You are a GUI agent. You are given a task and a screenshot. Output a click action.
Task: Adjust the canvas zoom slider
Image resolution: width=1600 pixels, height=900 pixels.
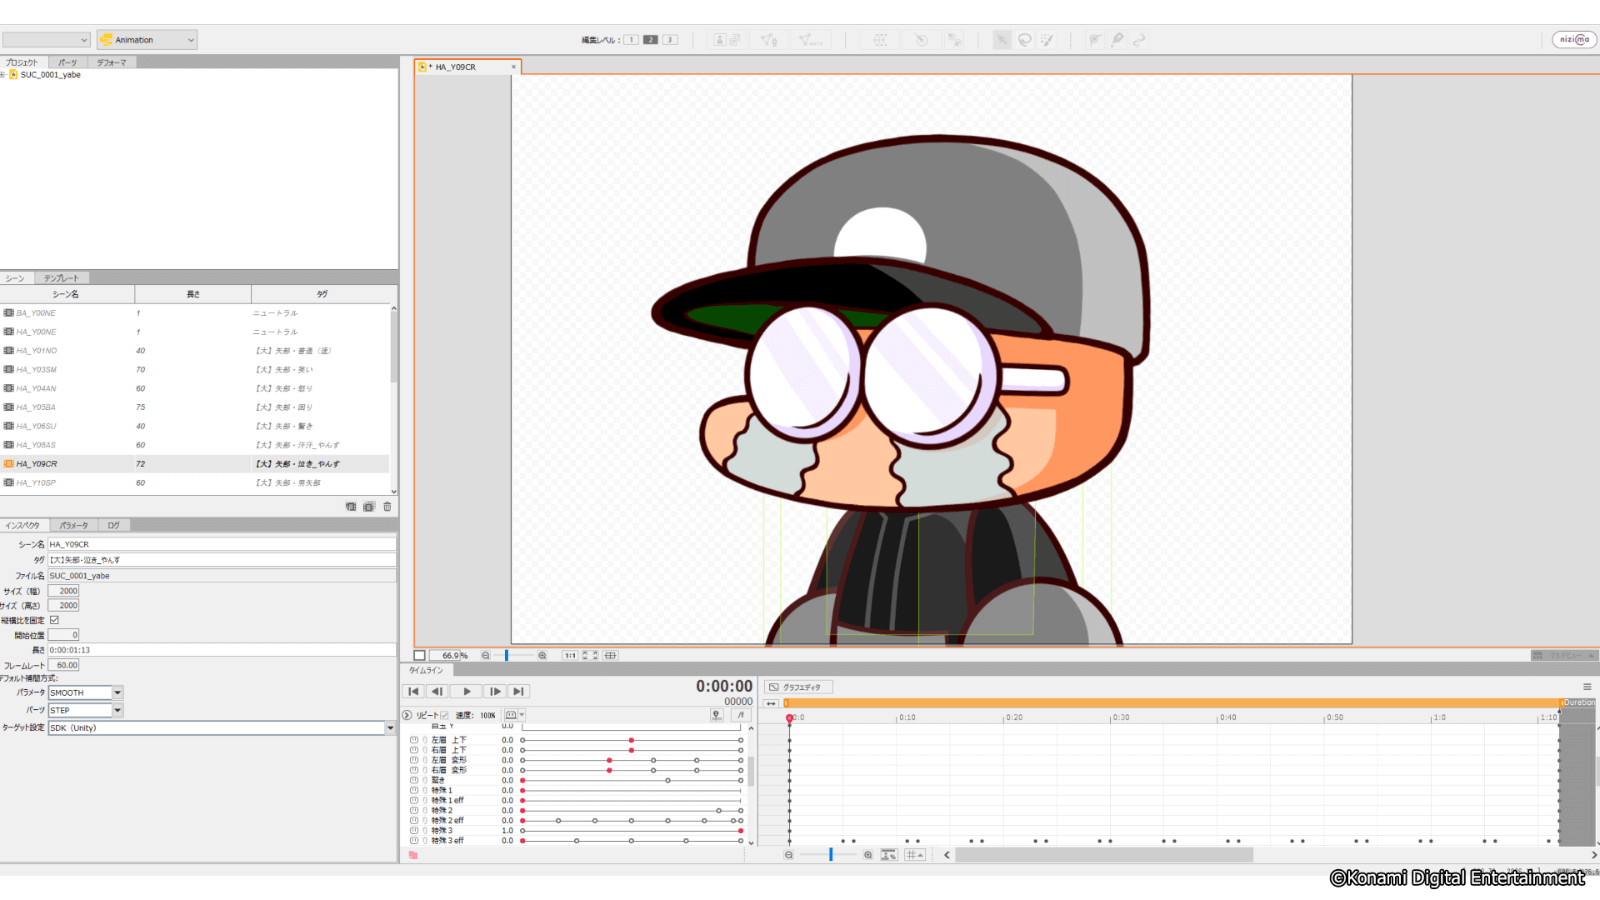point(507,655)
